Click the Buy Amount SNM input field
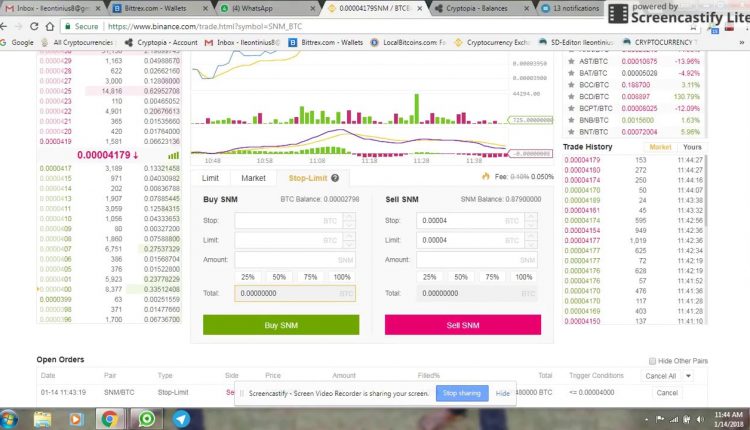The width and height of the screenshot is (750, 430). [x=295, y=260]
